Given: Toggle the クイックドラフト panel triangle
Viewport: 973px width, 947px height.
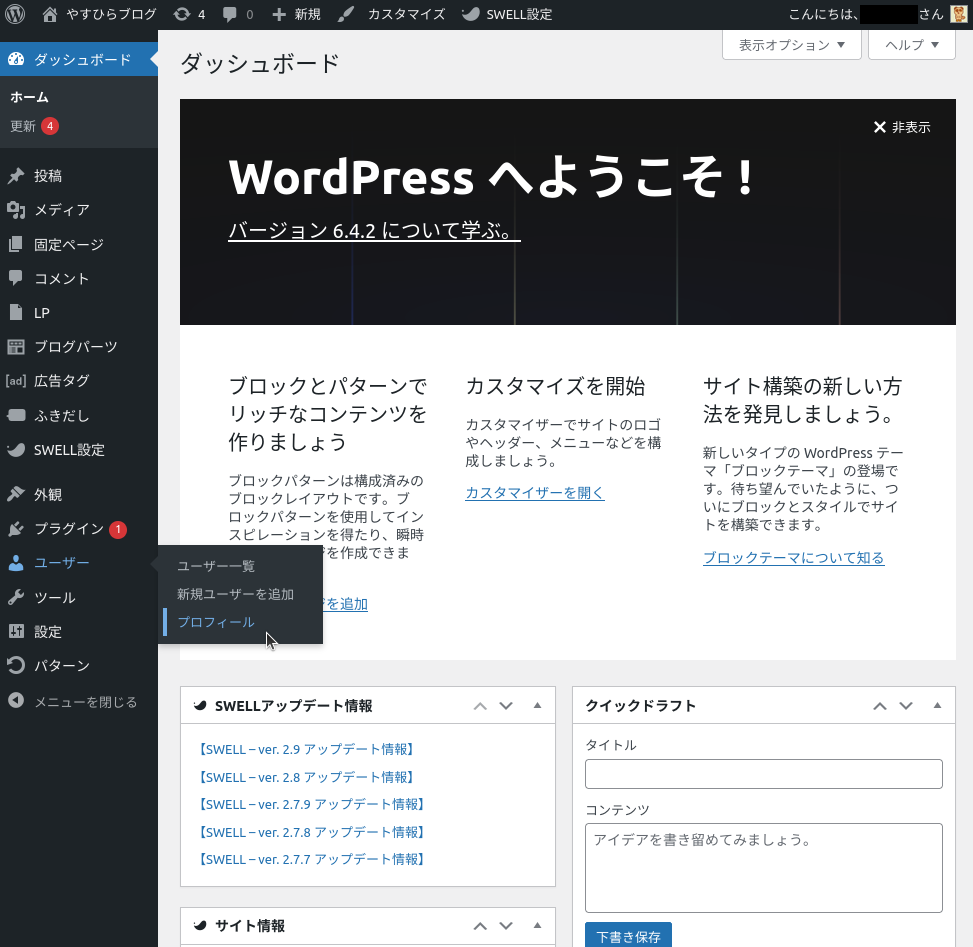Looking at the screenshot, I should click(x=937, y=705).
